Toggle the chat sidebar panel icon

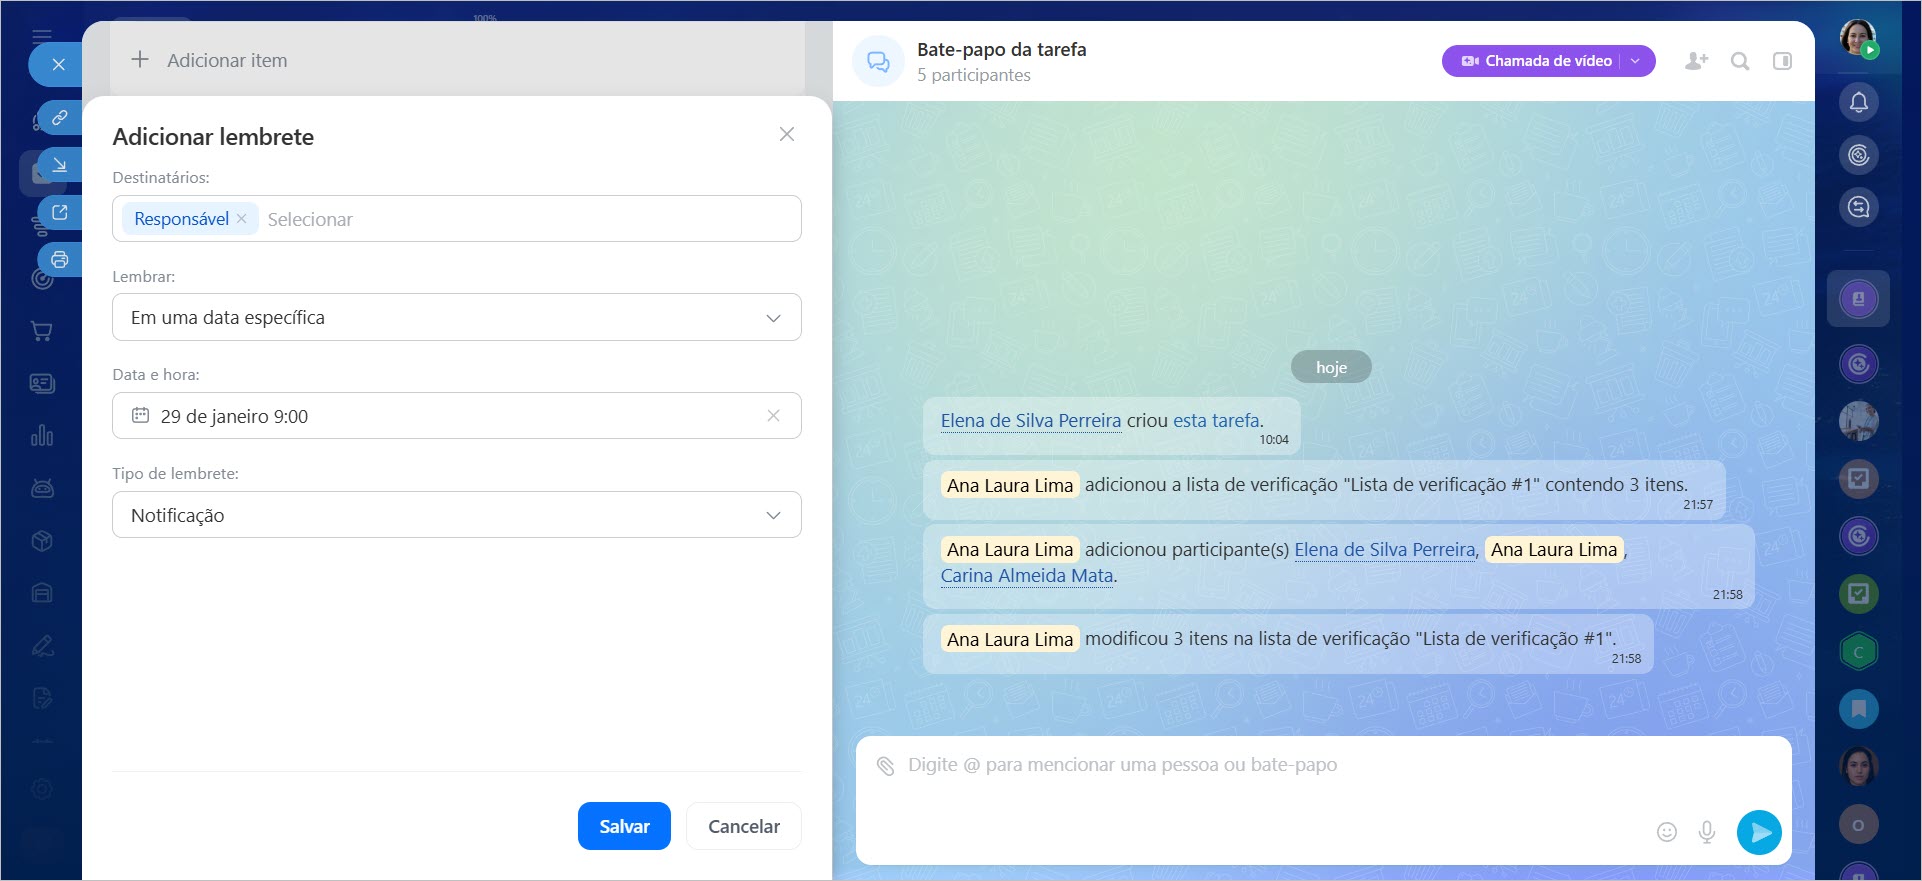1782,61
